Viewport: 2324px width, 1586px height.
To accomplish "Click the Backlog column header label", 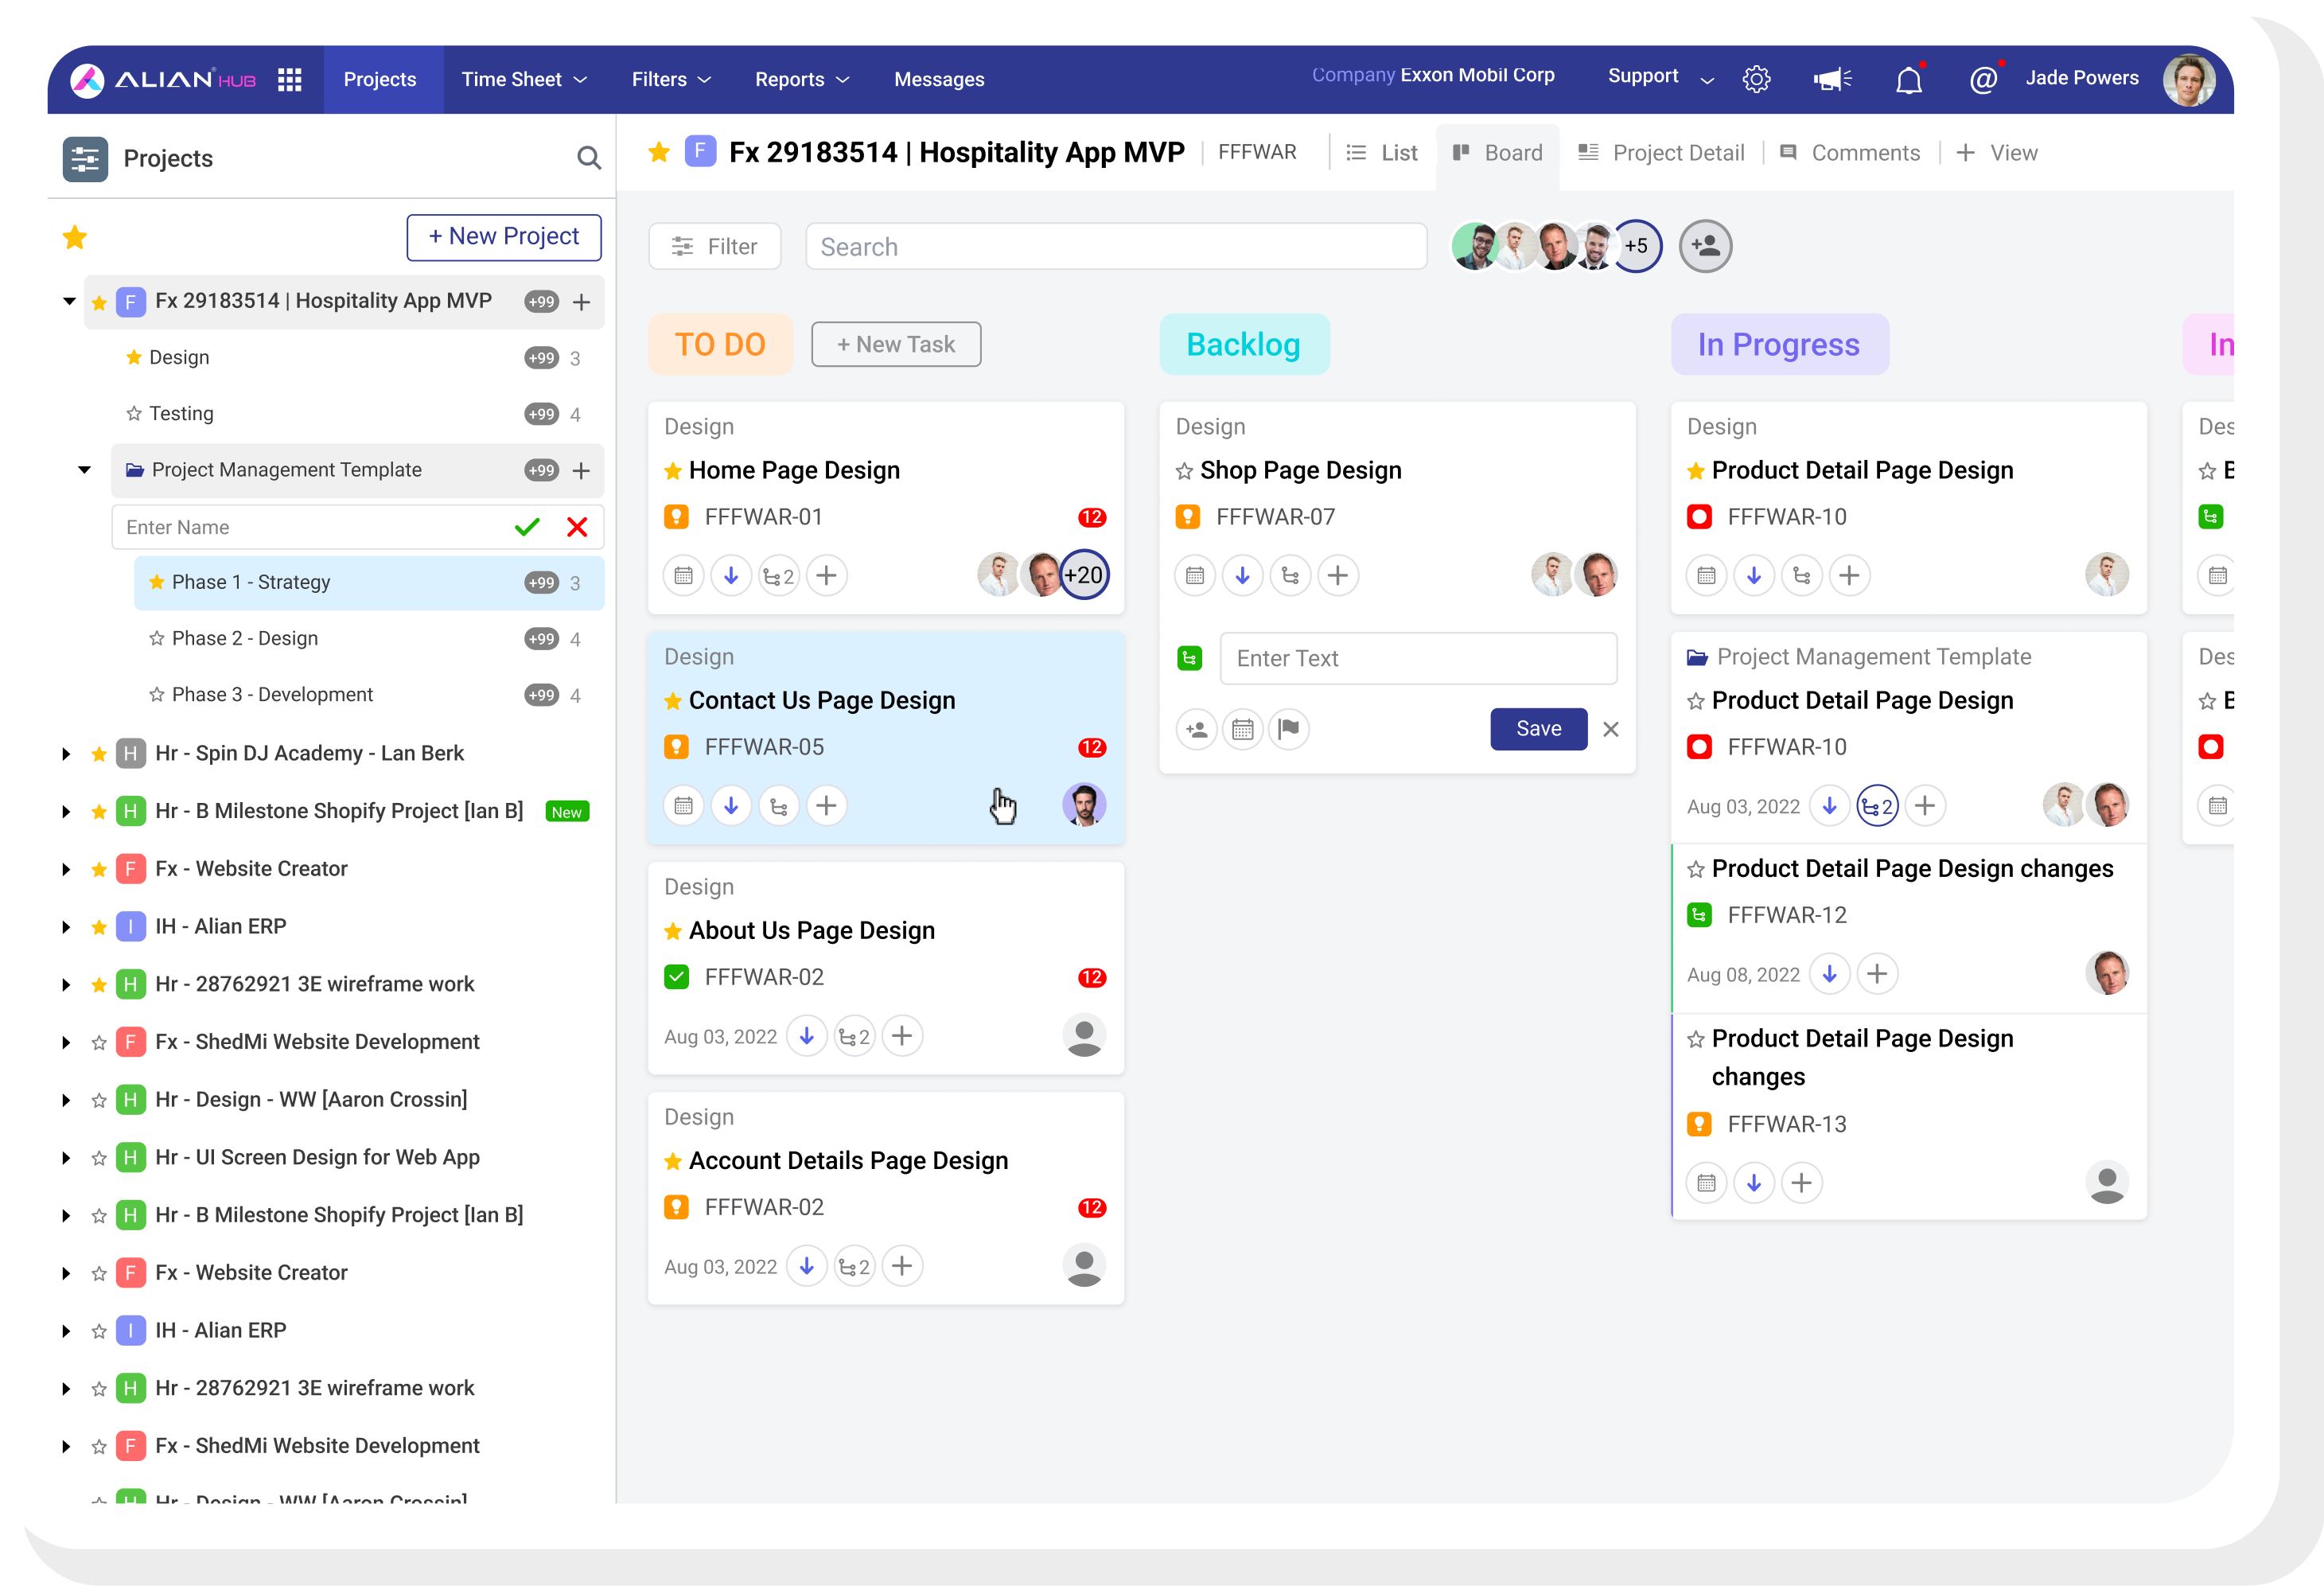I will coord(1244,344).
